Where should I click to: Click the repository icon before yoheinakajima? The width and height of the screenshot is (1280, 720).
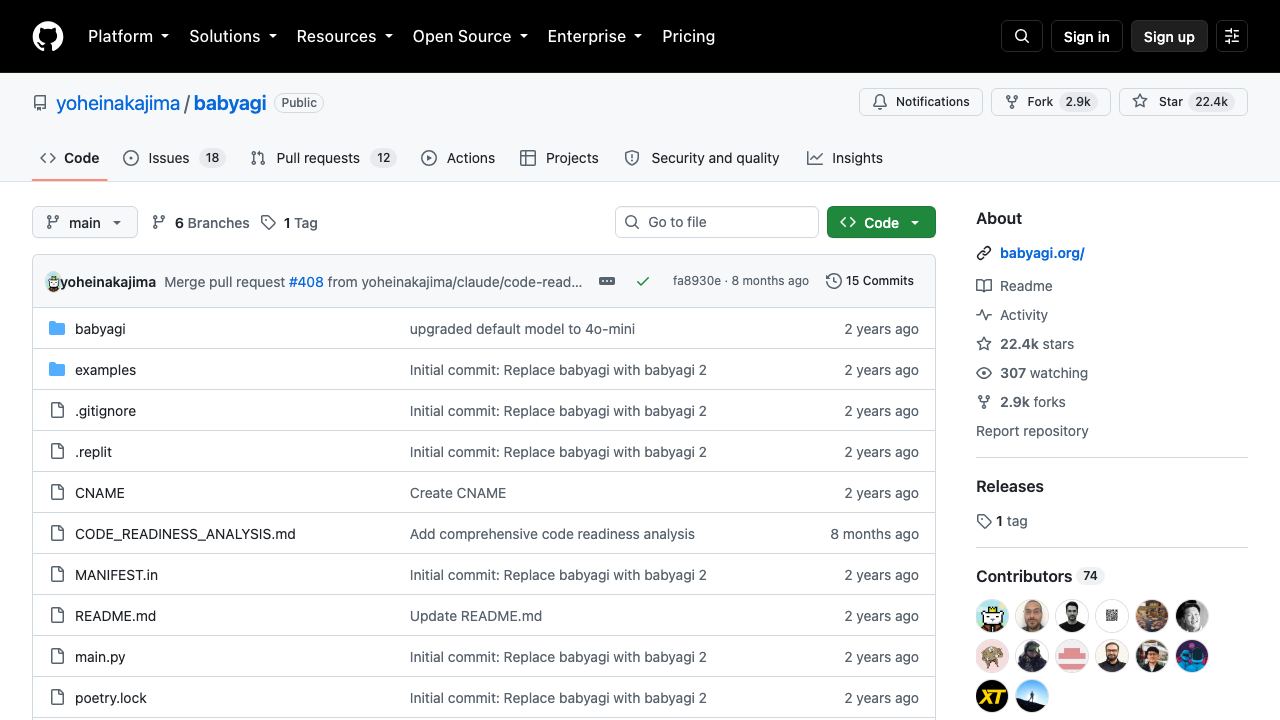pos(40,103)
